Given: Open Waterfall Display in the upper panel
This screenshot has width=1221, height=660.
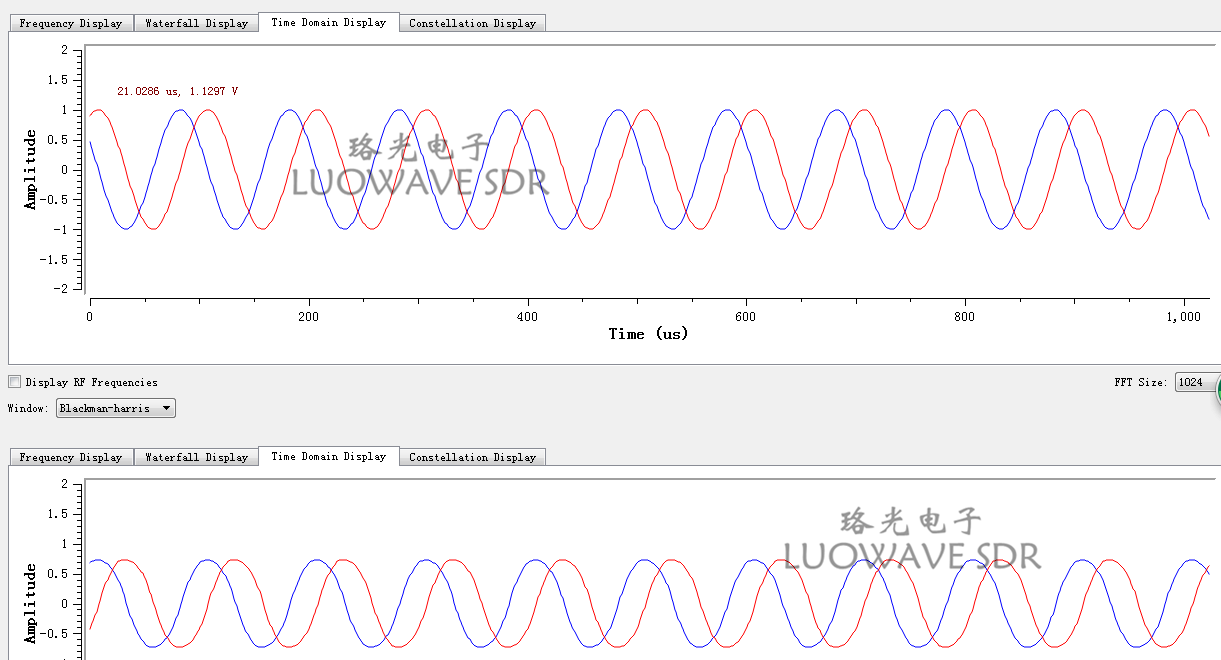Looking at the screenshot, I should (x=196, y=22).
